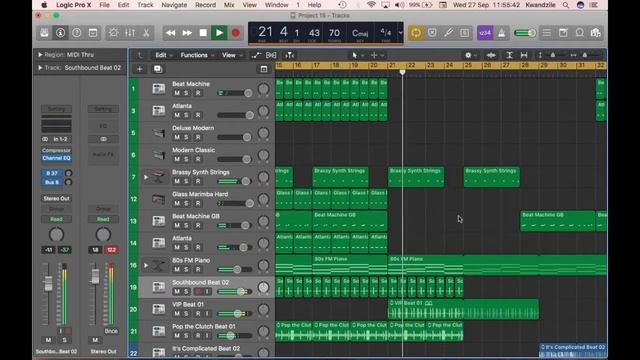The height and width of the screenshot is (360, 640).
Task: Open the Loop Browser button
Action: [580, 33]
